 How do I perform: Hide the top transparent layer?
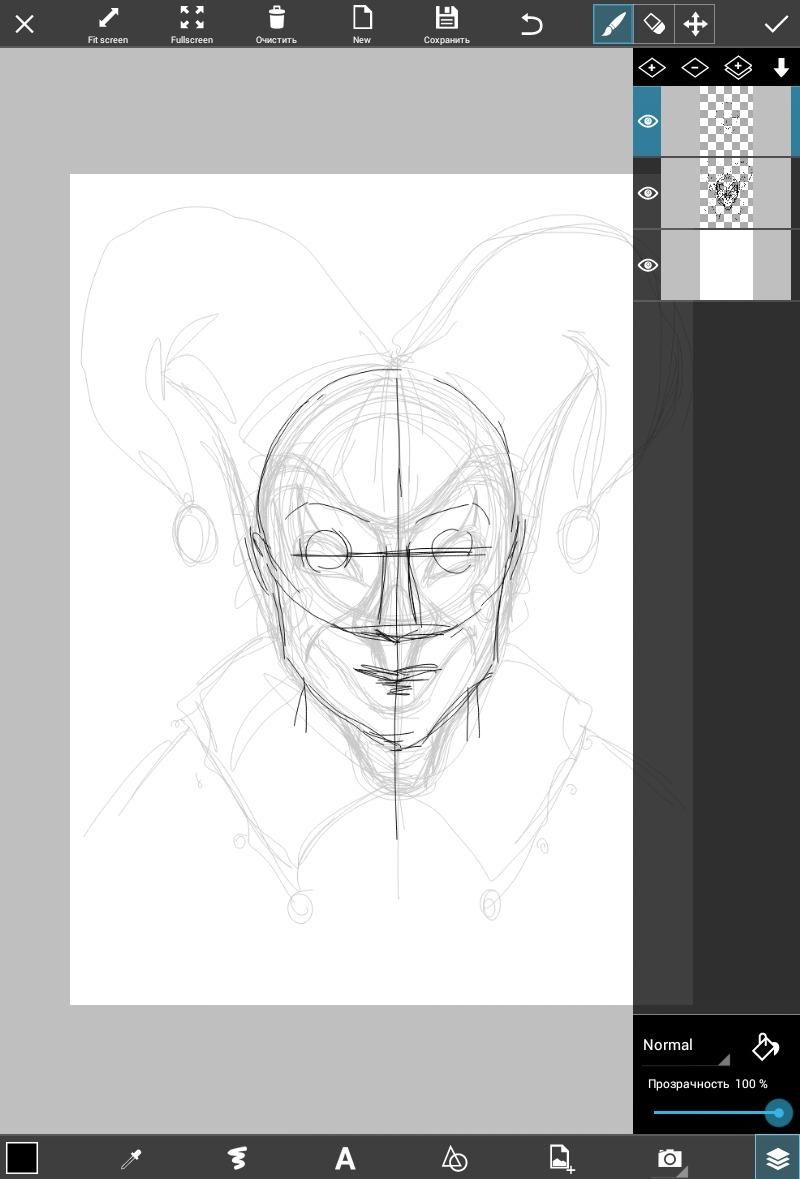(x=647, y=121)
